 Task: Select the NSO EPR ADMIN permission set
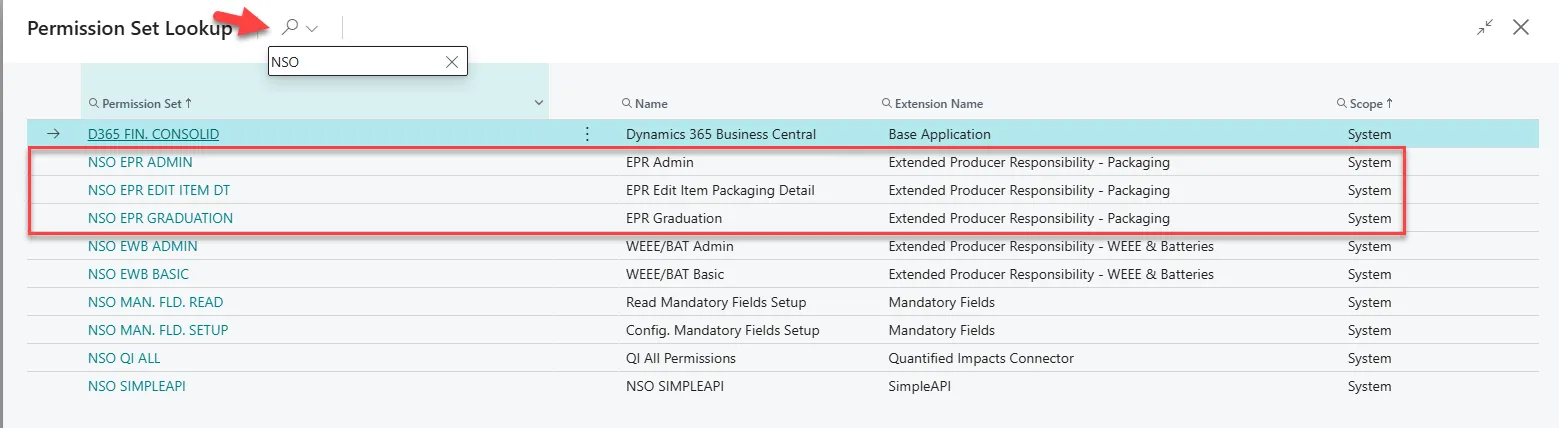(140, 162)
